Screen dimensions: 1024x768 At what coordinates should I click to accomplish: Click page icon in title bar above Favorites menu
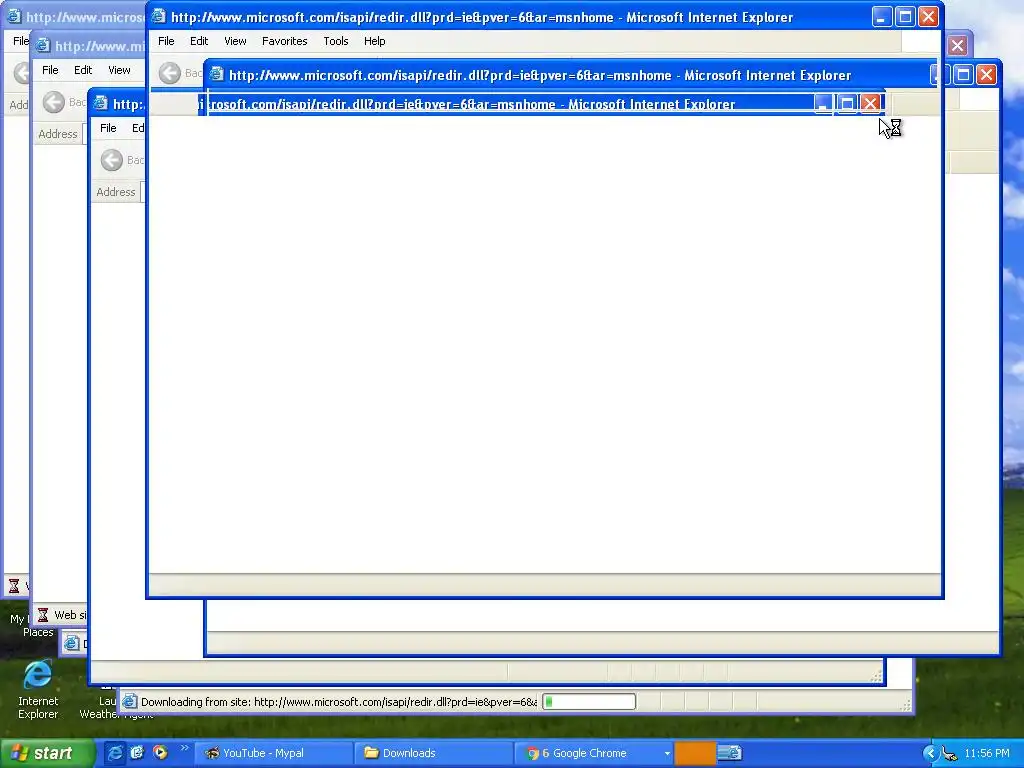(158, 17)
